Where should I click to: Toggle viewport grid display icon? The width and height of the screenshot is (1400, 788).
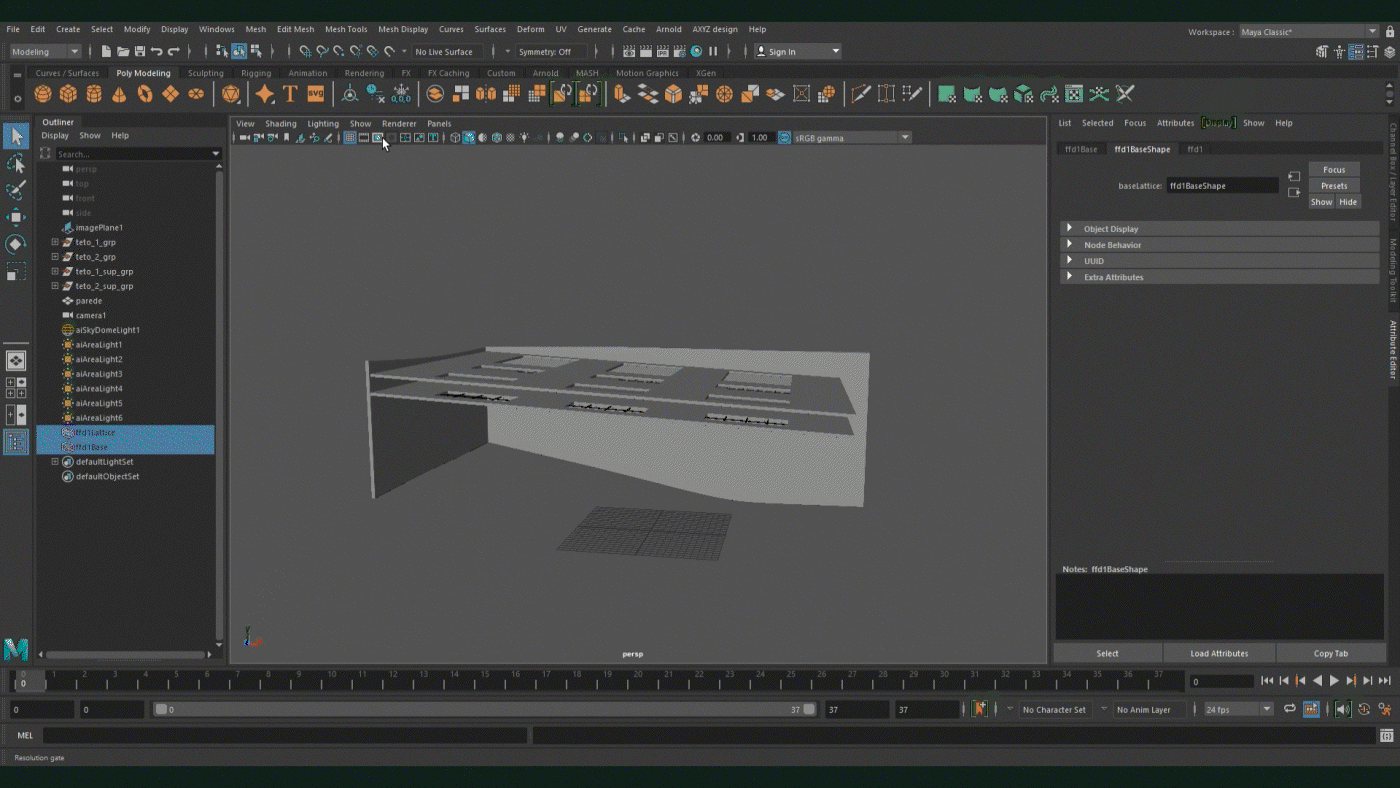tap(350, 138)
